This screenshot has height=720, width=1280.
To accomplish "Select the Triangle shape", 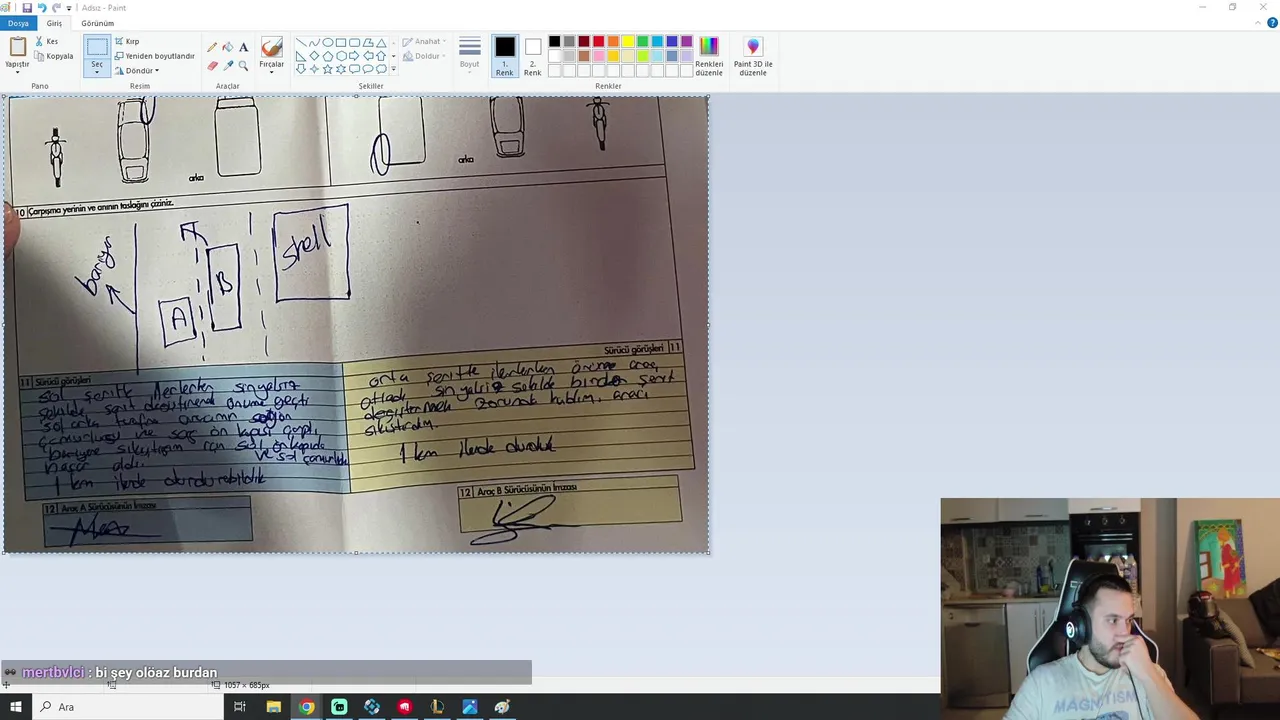I will coord(381,43).
